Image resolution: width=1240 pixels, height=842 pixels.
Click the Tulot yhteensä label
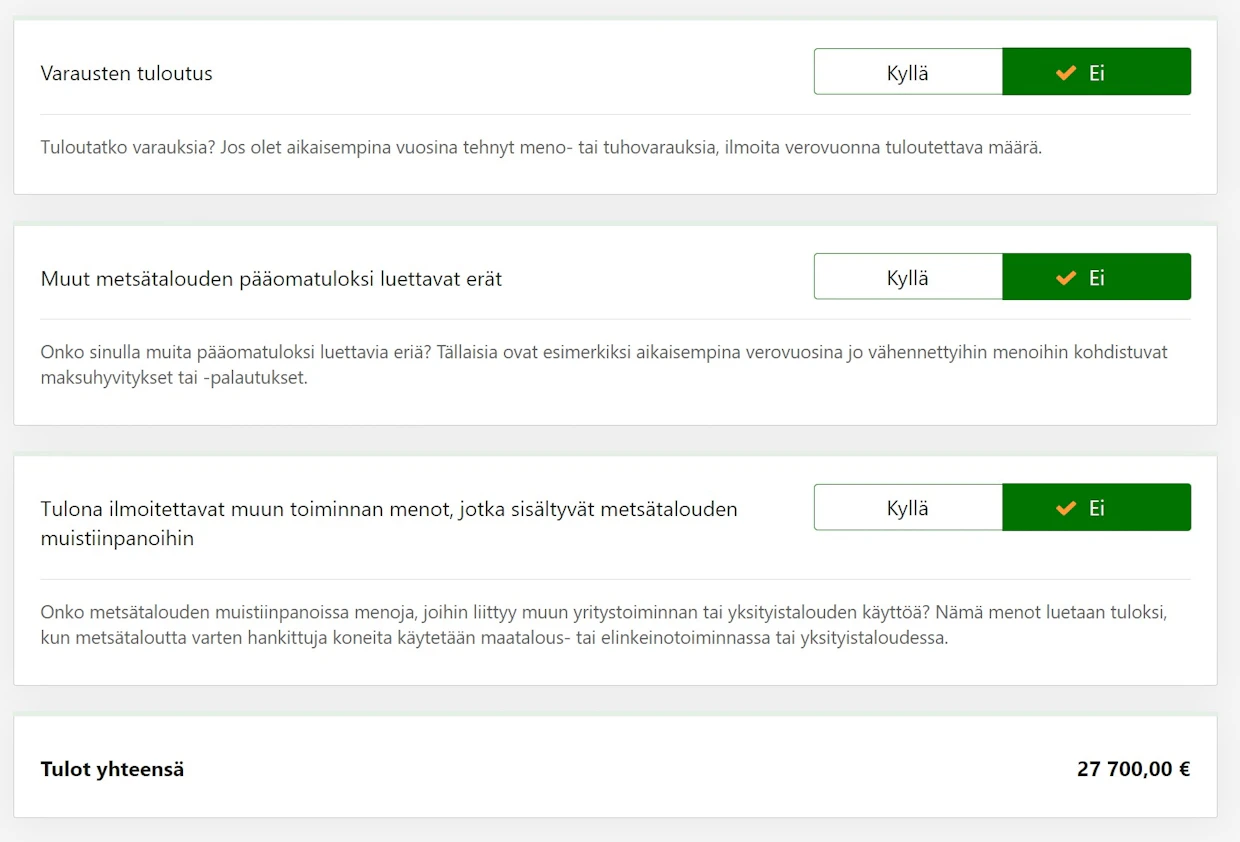pos(112,769)
